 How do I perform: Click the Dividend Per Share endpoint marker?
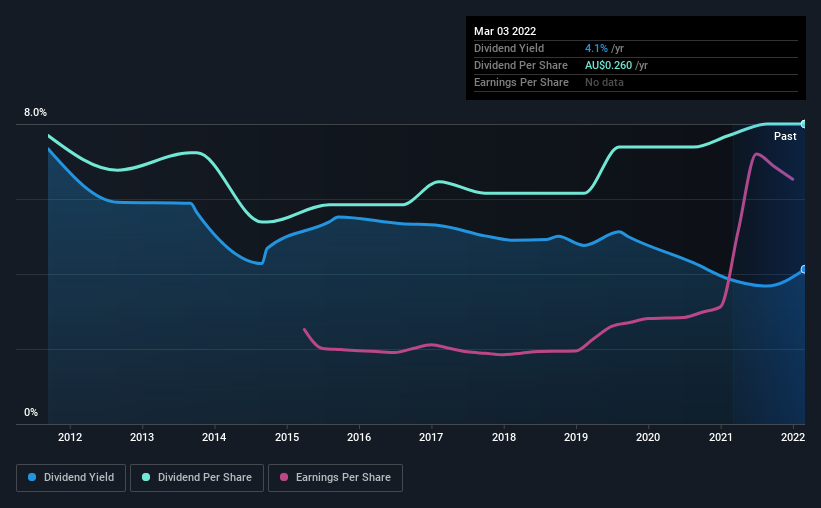tap(803, 124)
